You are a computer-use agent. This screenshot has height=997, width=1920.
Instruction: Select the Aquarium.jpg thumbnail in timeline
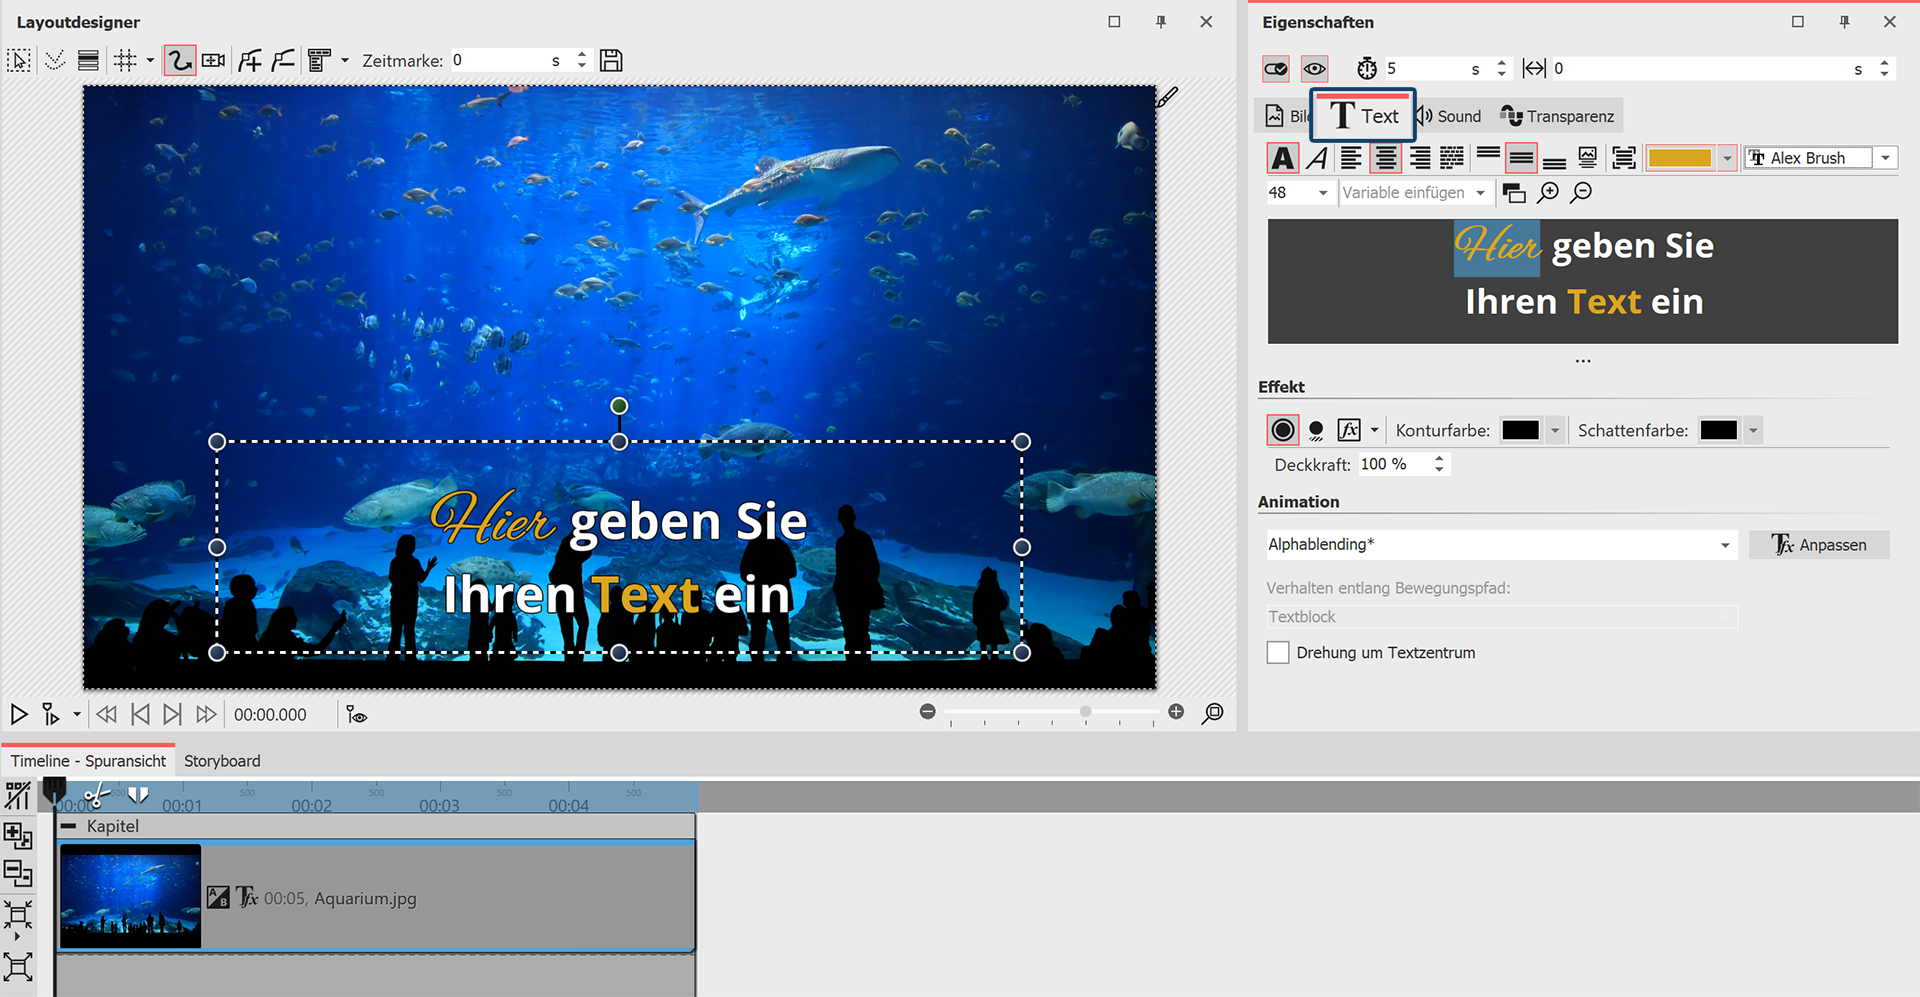click(x=131, y=896)
